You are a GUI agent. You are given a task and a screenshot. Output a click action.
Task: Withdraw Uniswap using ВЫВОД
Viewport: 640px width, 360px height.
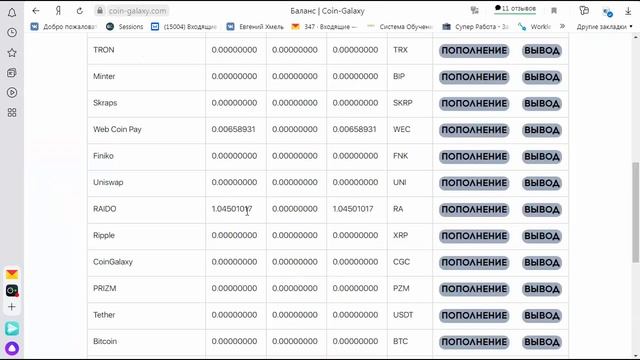[x=542, y=183]
